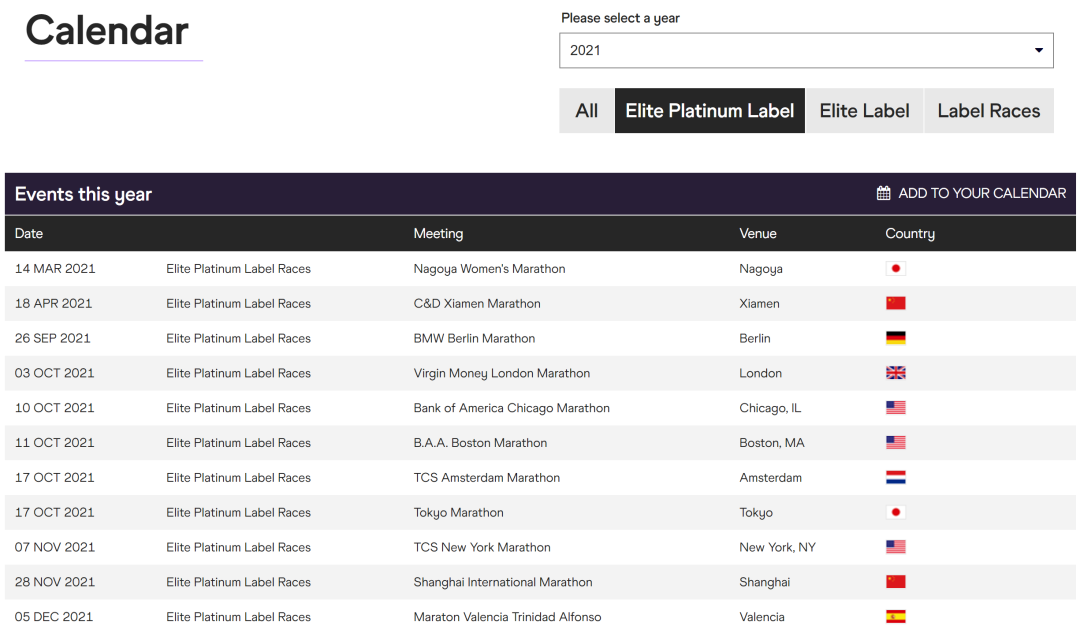This screenshot has width=1080, height=633.
Task: Click the Country column header
Action: pos(910,233)
